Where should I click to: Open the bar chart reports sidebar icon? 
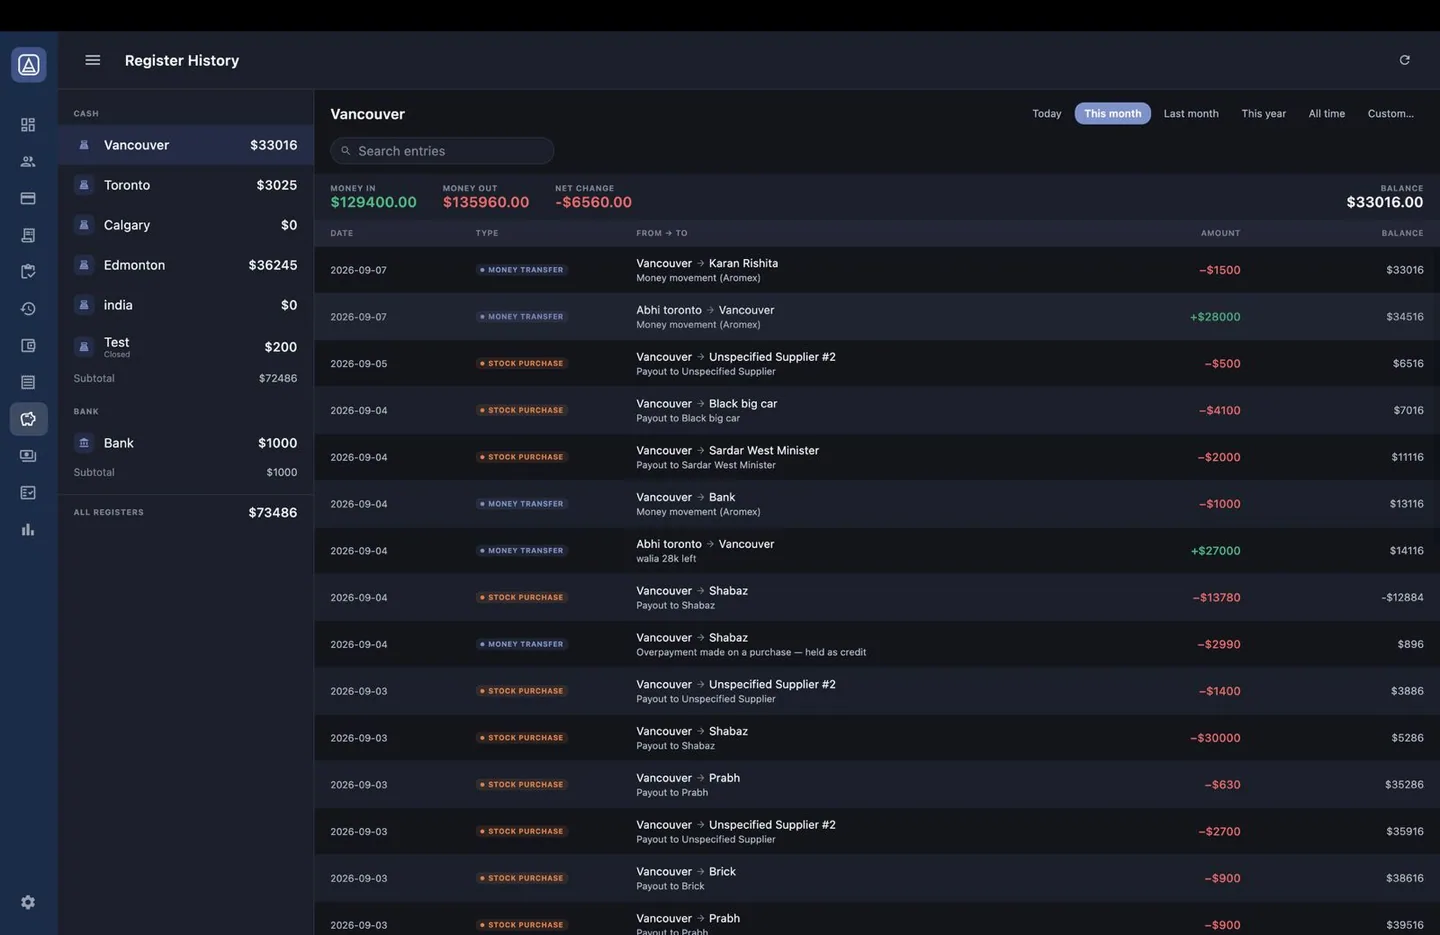click(28, 529)
